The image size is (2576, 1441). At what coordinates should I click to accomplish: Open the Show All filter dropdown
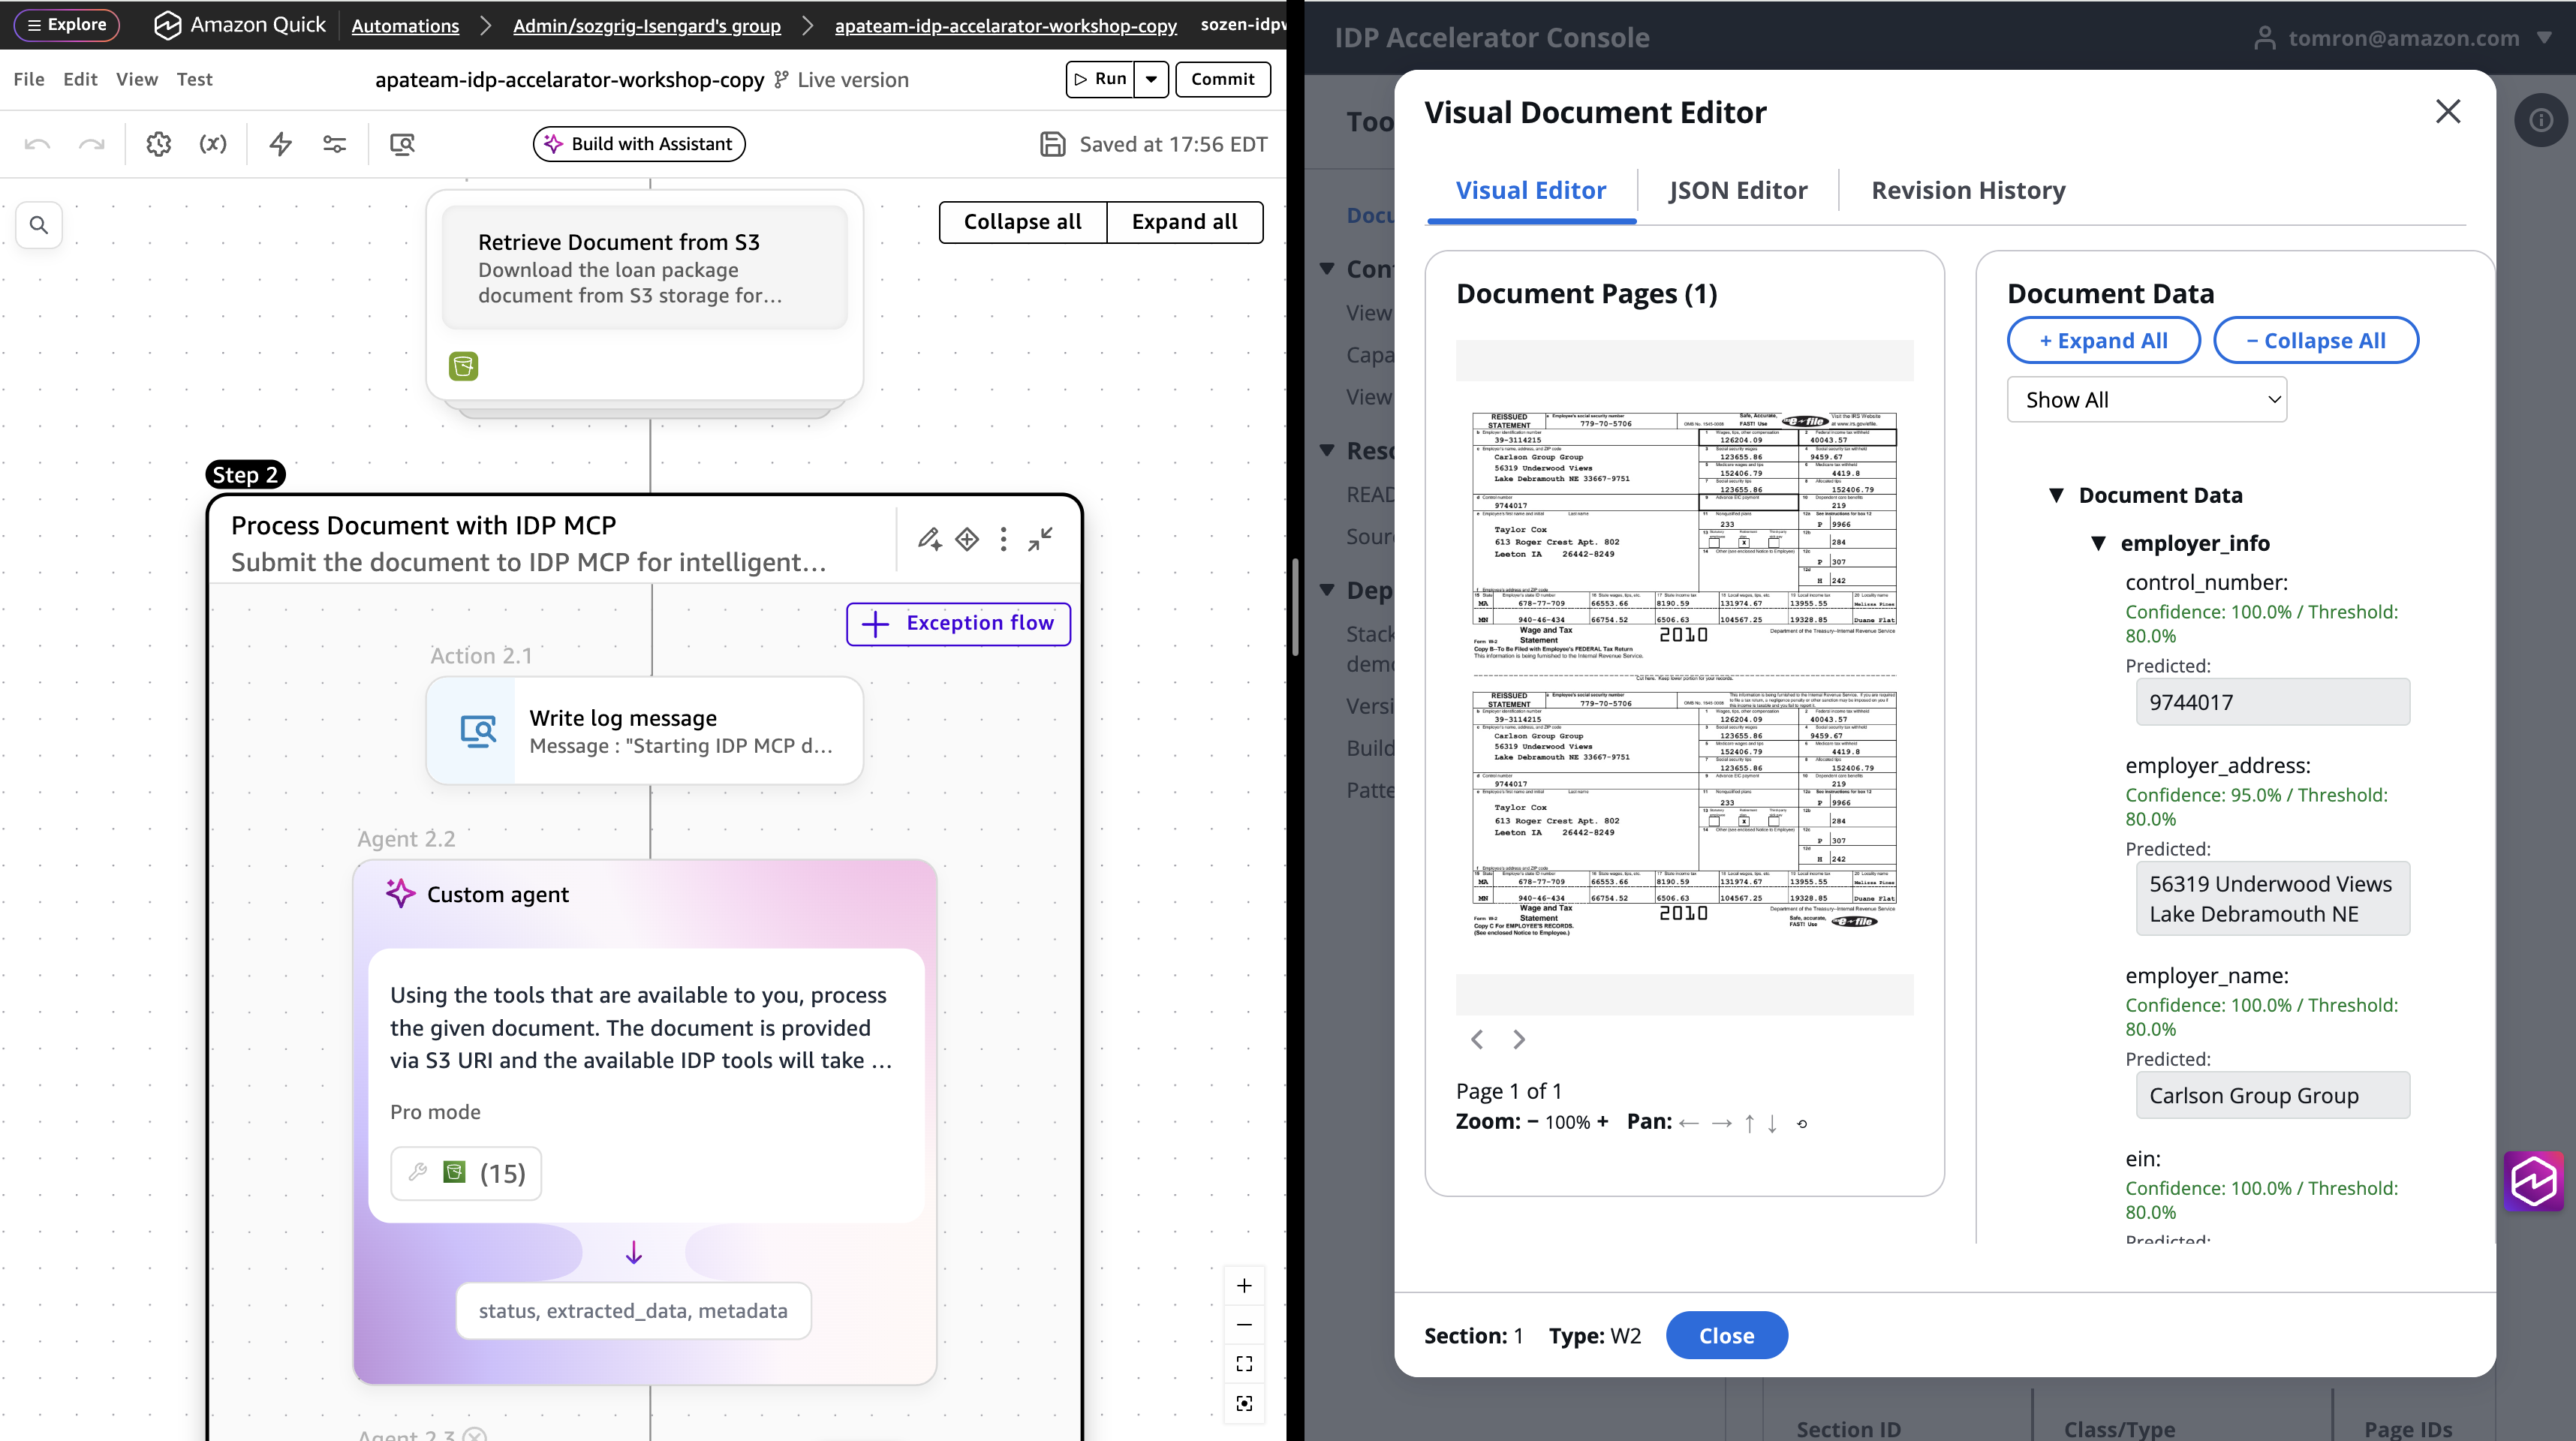(2146, 400)
